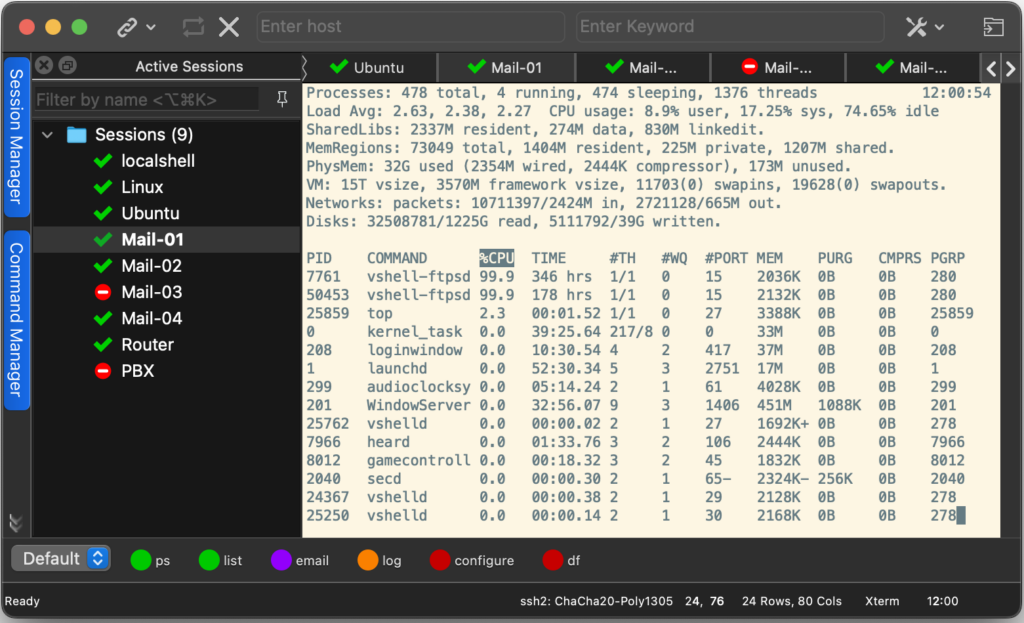The height and width of the screenshot is (623, 1024).
Task: Open the wrench tools menu
Action: coord(918,27)
